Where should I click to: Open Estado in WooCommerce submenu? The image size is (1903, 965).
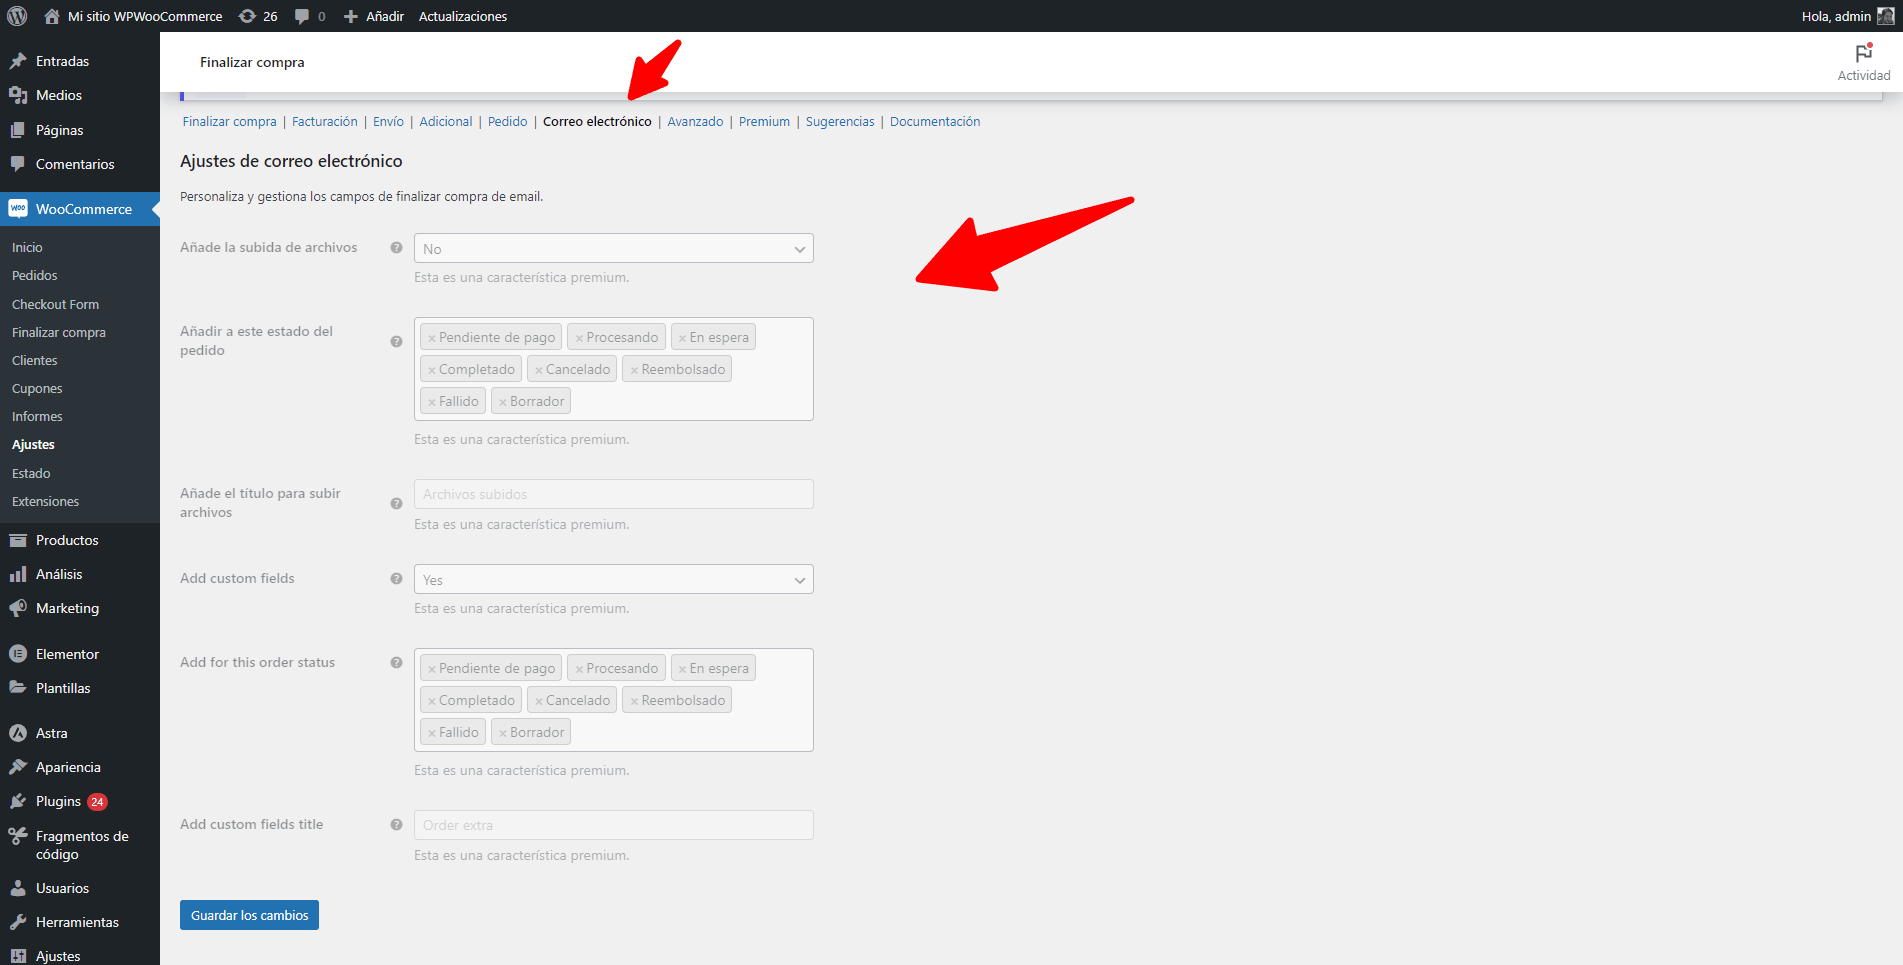coord(31,473)
